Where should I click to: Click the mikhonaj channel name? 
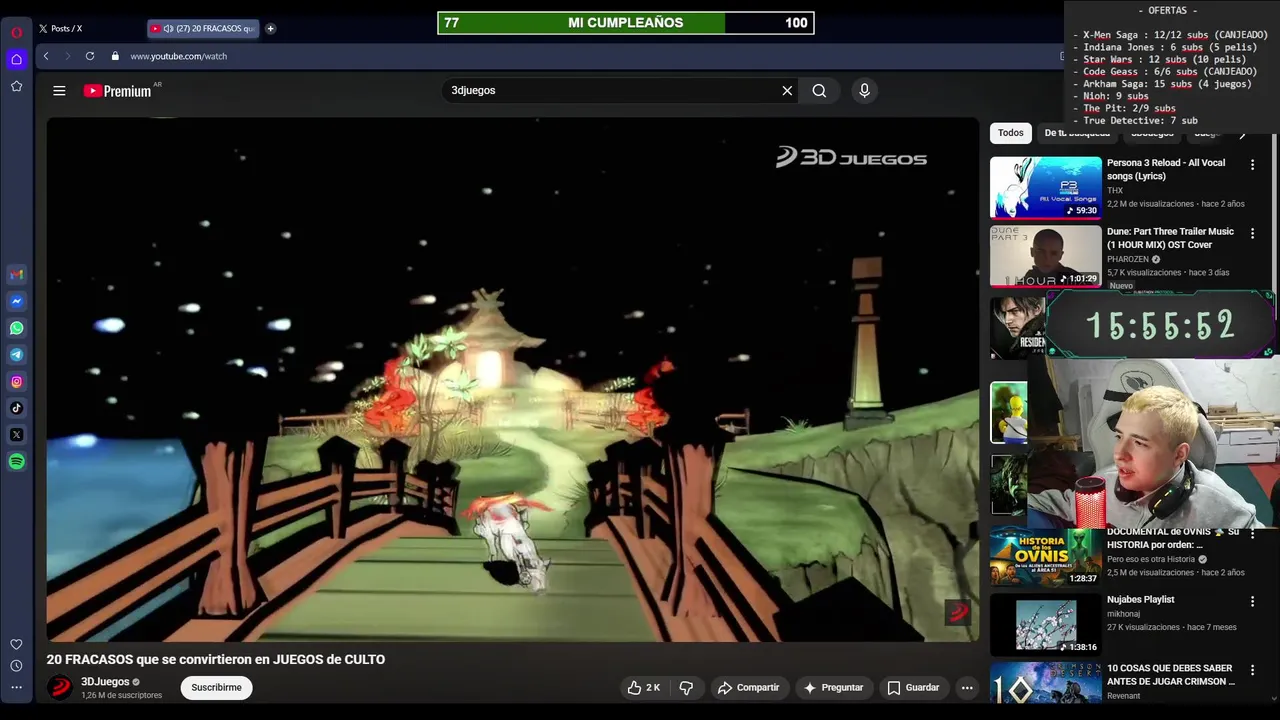pyautogui.click(x=1124, y=614)
